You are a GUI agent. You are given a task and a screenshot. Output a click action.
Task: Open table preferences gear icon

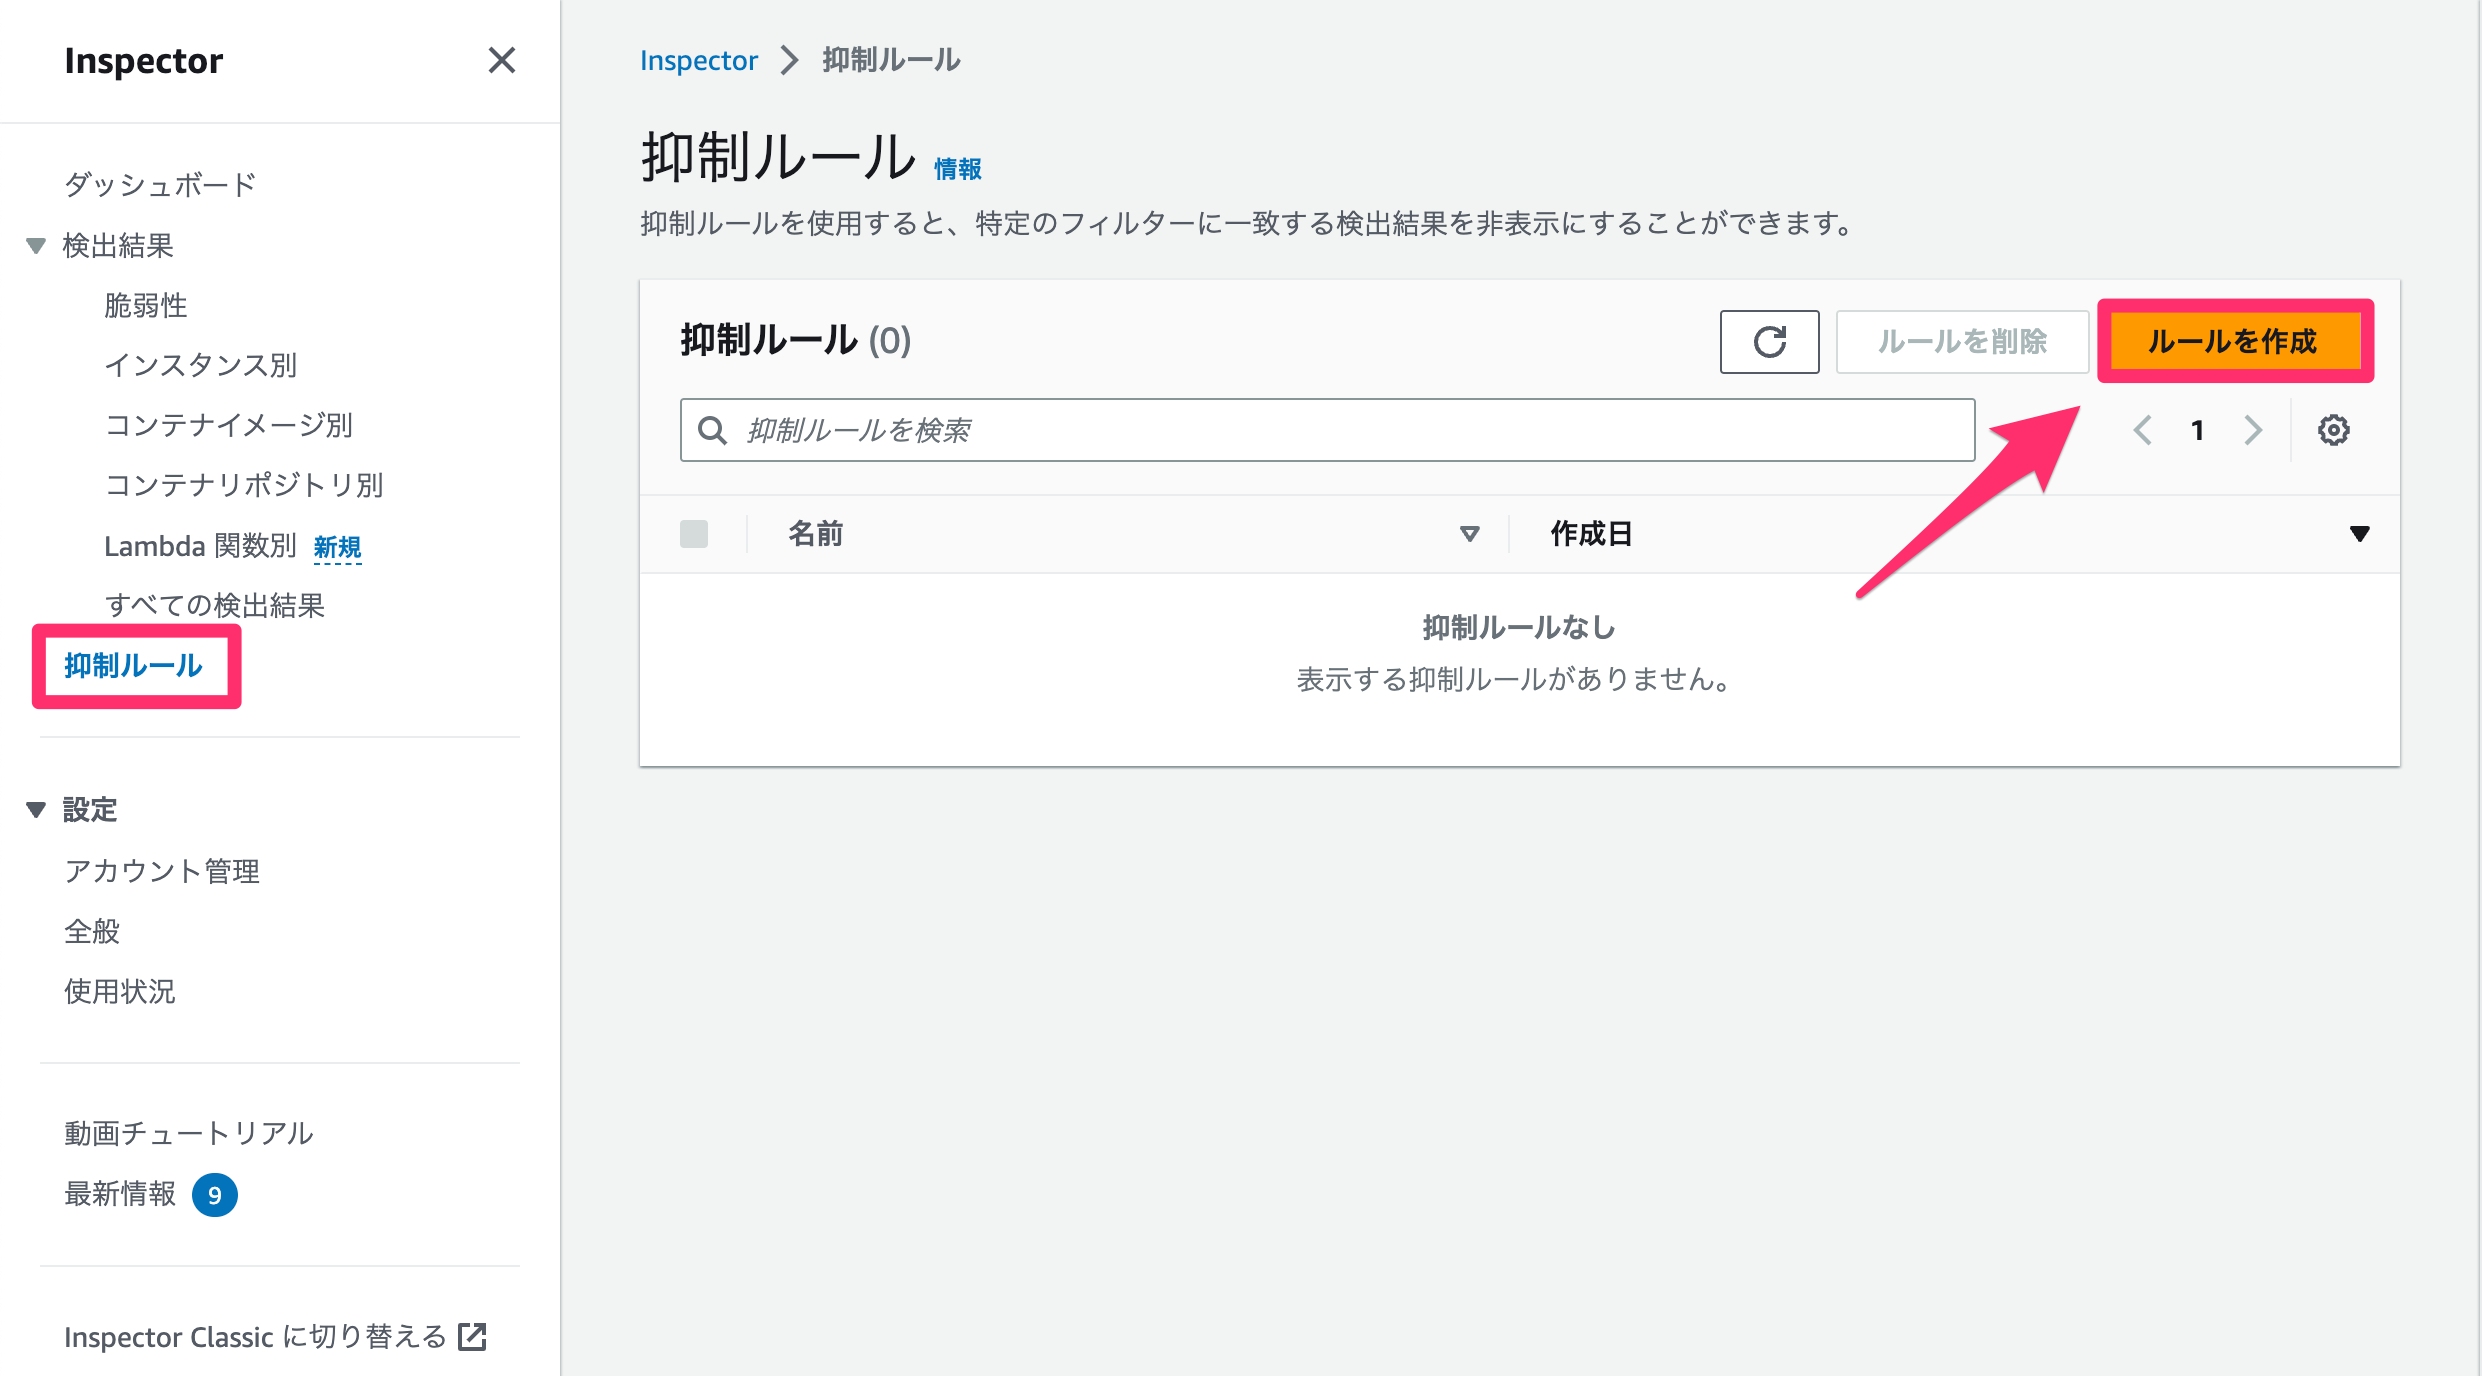[x=2333, y=431]
